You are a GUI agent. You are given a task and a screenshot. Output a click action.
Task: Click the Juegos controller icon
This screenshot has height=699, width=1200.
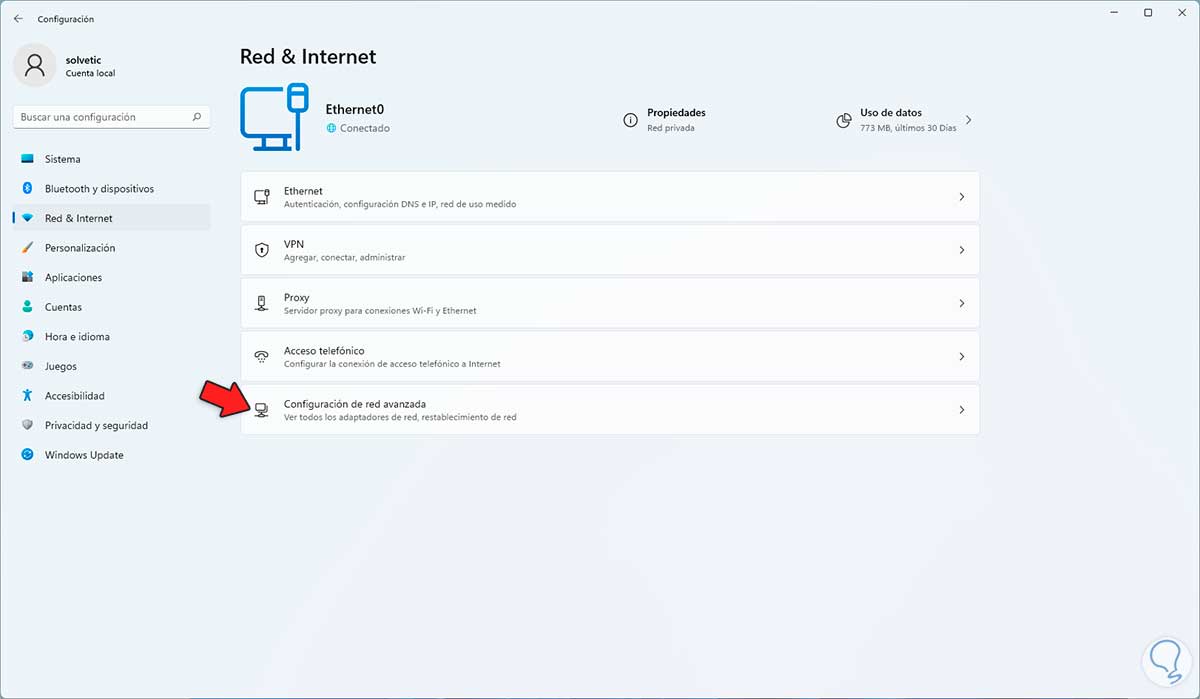pyautogui.click(x=27, y=366)
